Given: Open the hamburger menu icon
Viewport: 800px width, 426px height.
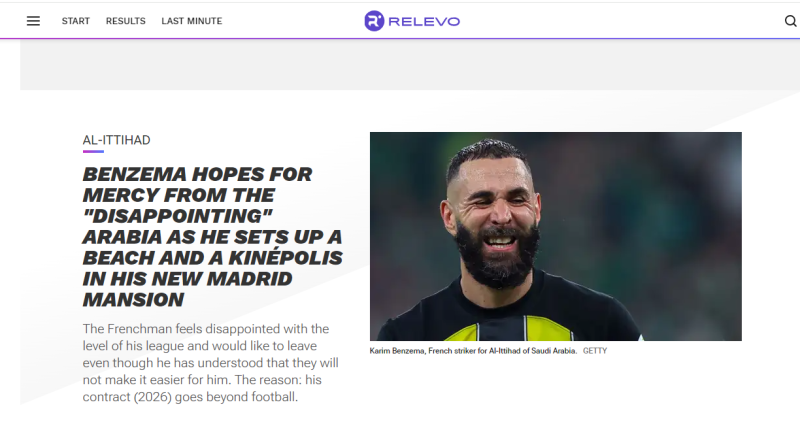Looking at the screenshot, I should click(x=33, y=21).
